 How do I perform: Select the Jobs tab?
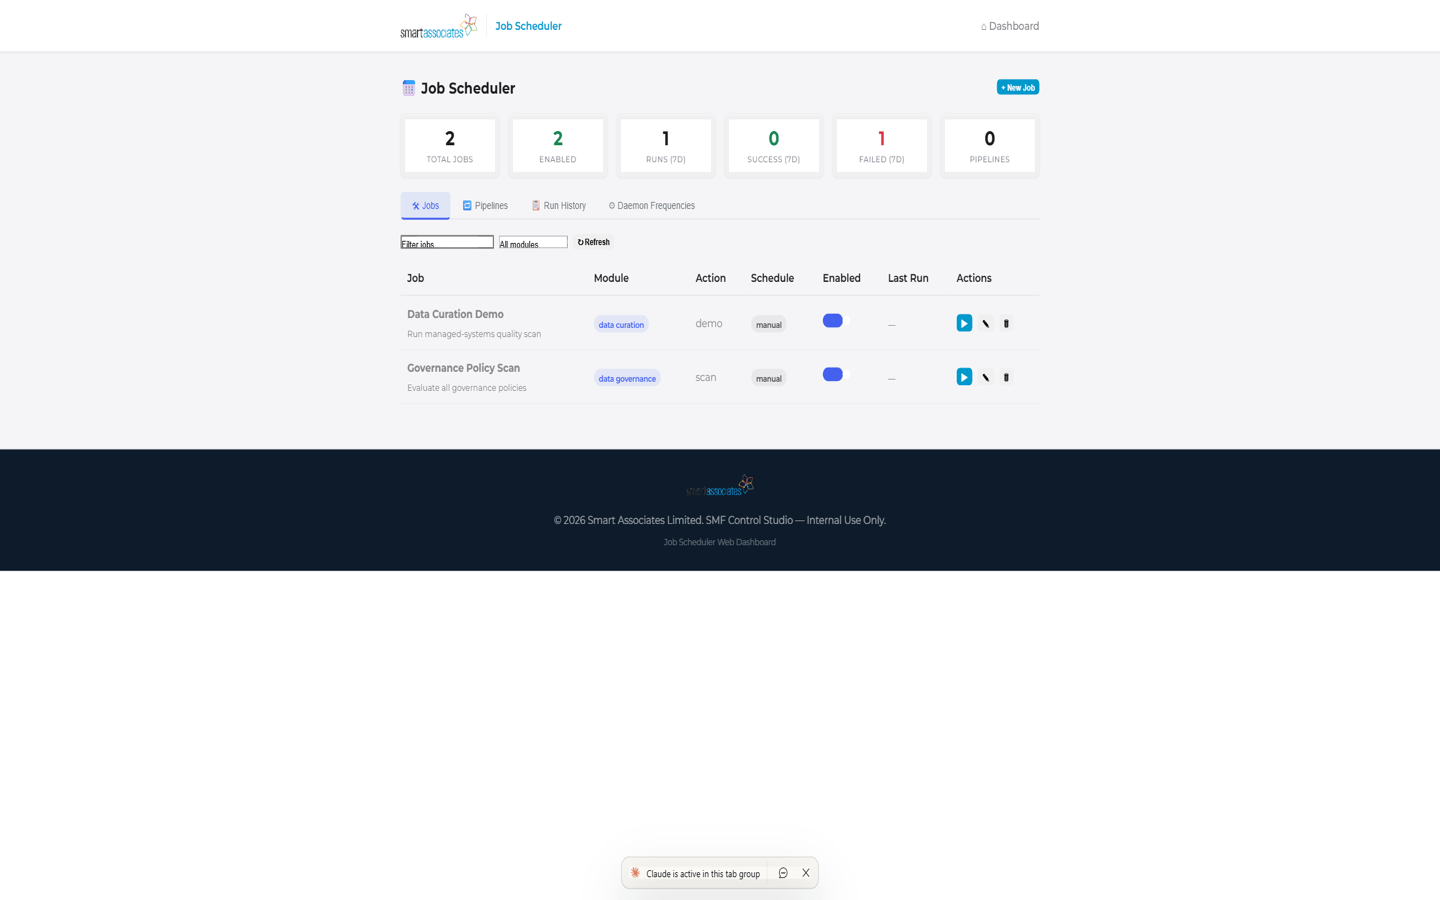tap(425, 206)
